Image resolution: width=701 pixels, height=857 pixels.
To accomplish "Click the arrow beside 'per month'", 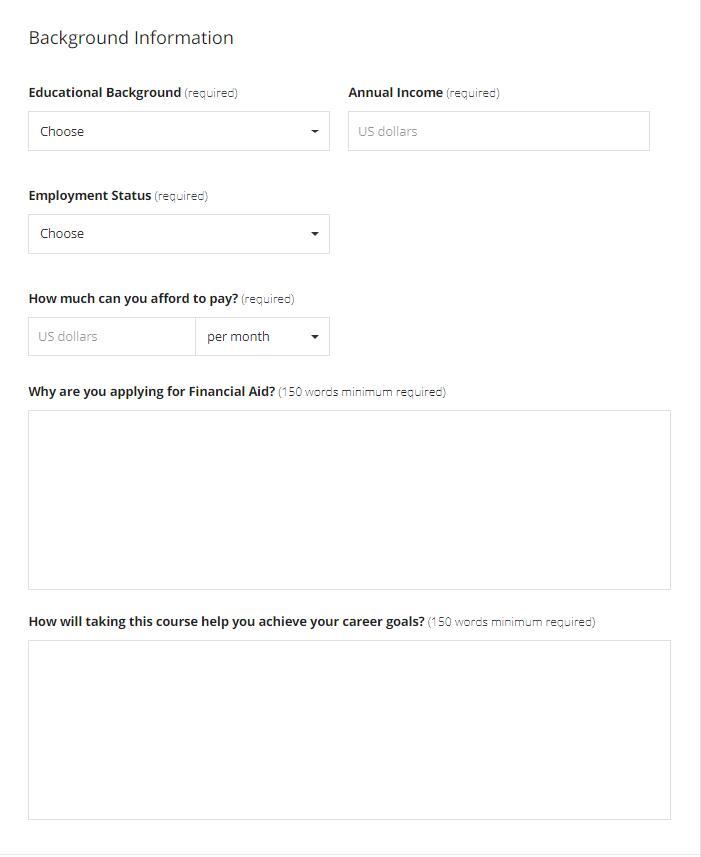I will [x=314, y=337].
